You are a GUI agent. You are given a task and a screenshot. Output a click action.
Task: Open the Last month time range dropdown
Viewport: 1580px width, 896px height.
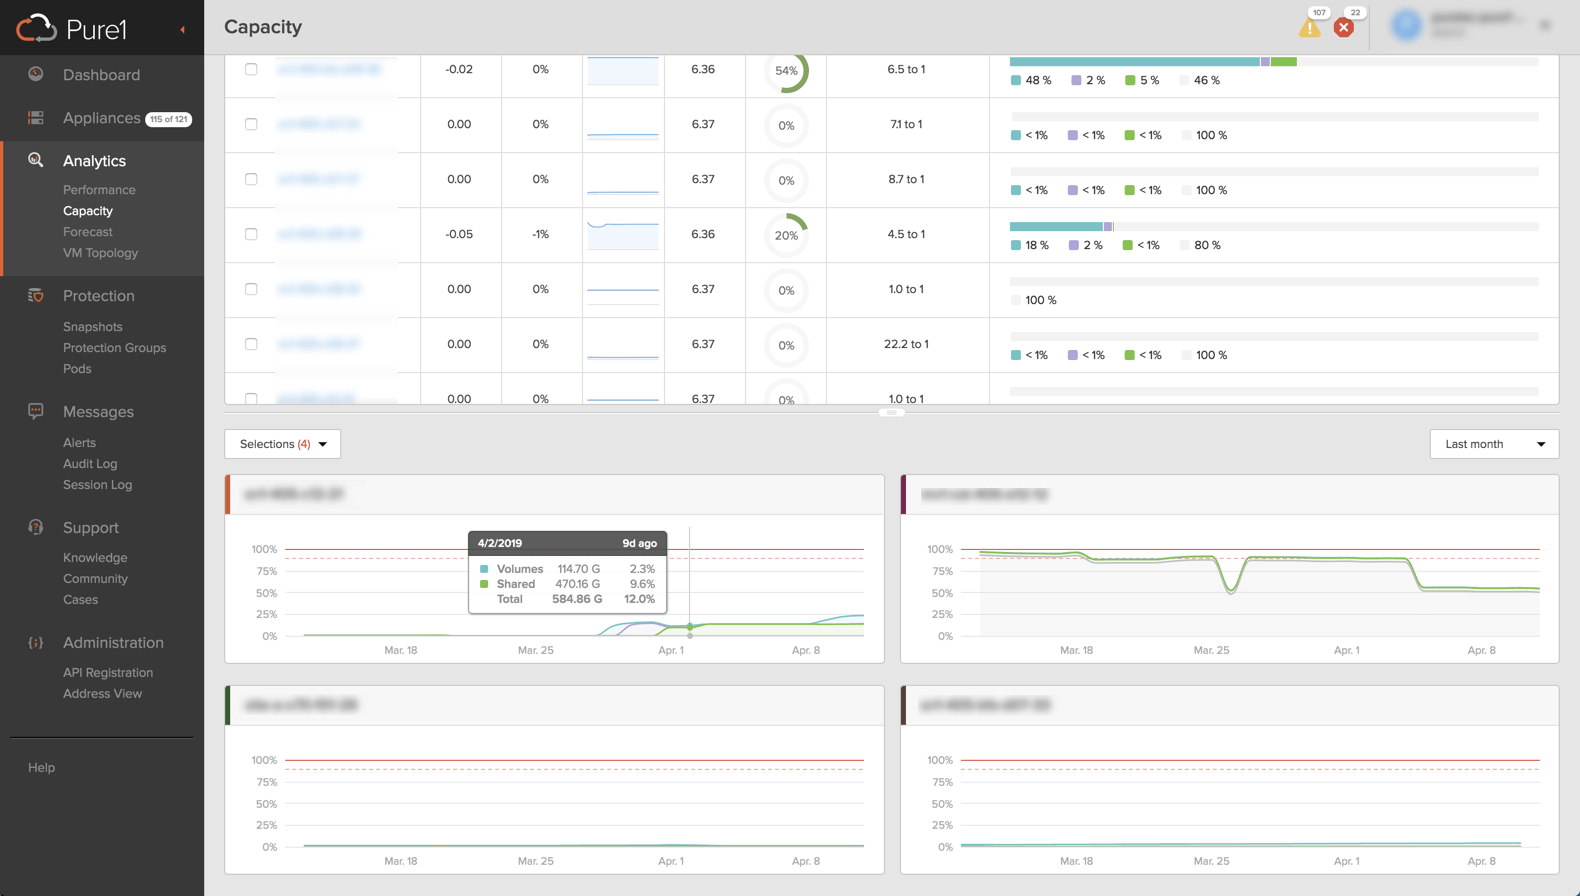1494,444
